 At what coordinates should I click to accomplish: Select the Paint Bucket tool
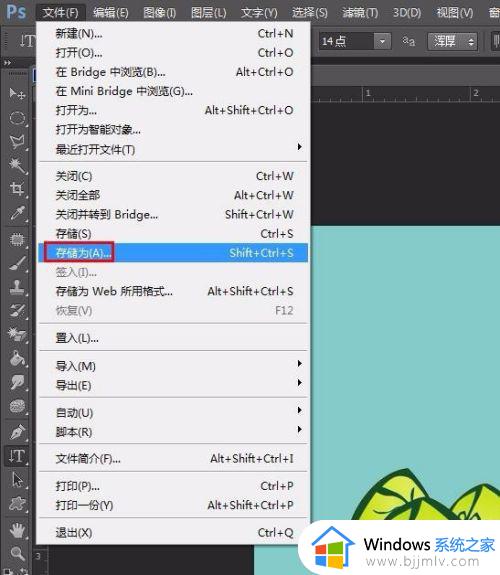pyautogui.click(x=17, y=358)
